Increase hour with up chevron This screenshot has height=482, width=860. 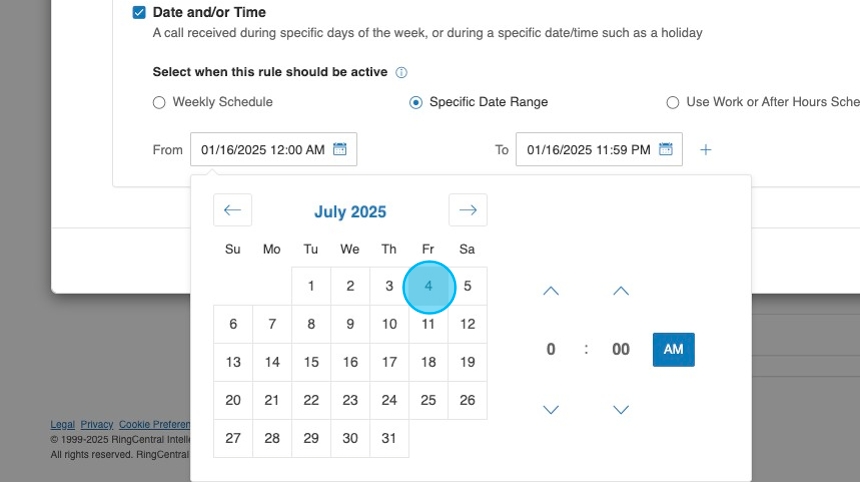coord(551,291)
